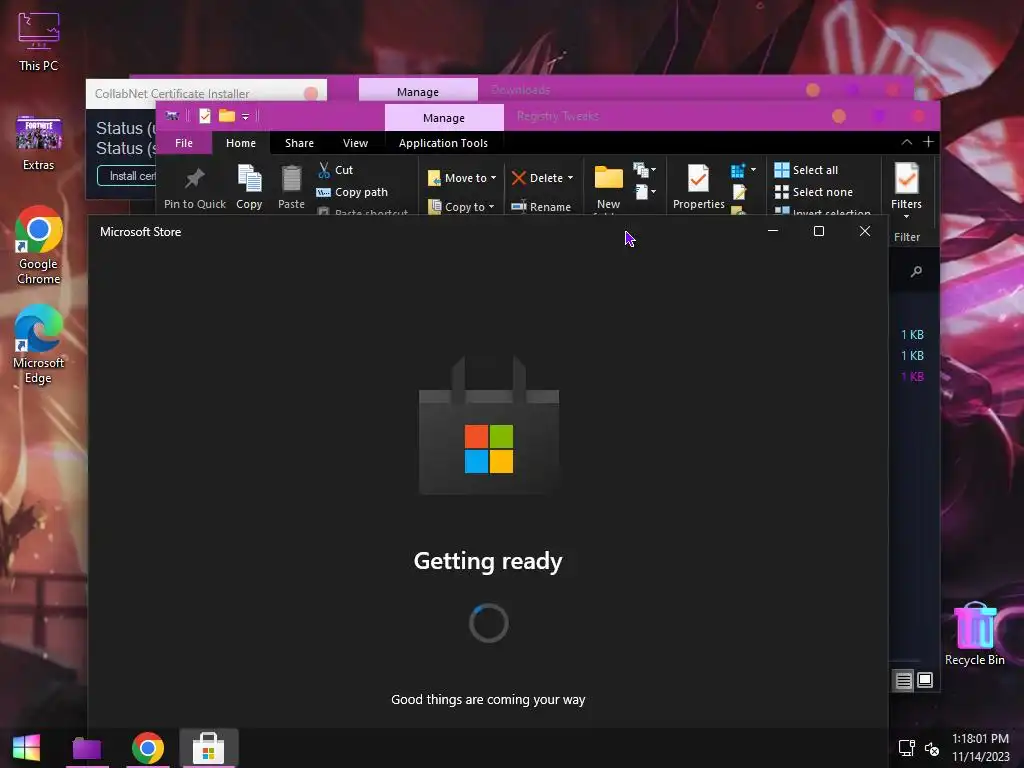1024x768 pixels.
Task: Select the This PC desktop icon
Action: point(39,42)
